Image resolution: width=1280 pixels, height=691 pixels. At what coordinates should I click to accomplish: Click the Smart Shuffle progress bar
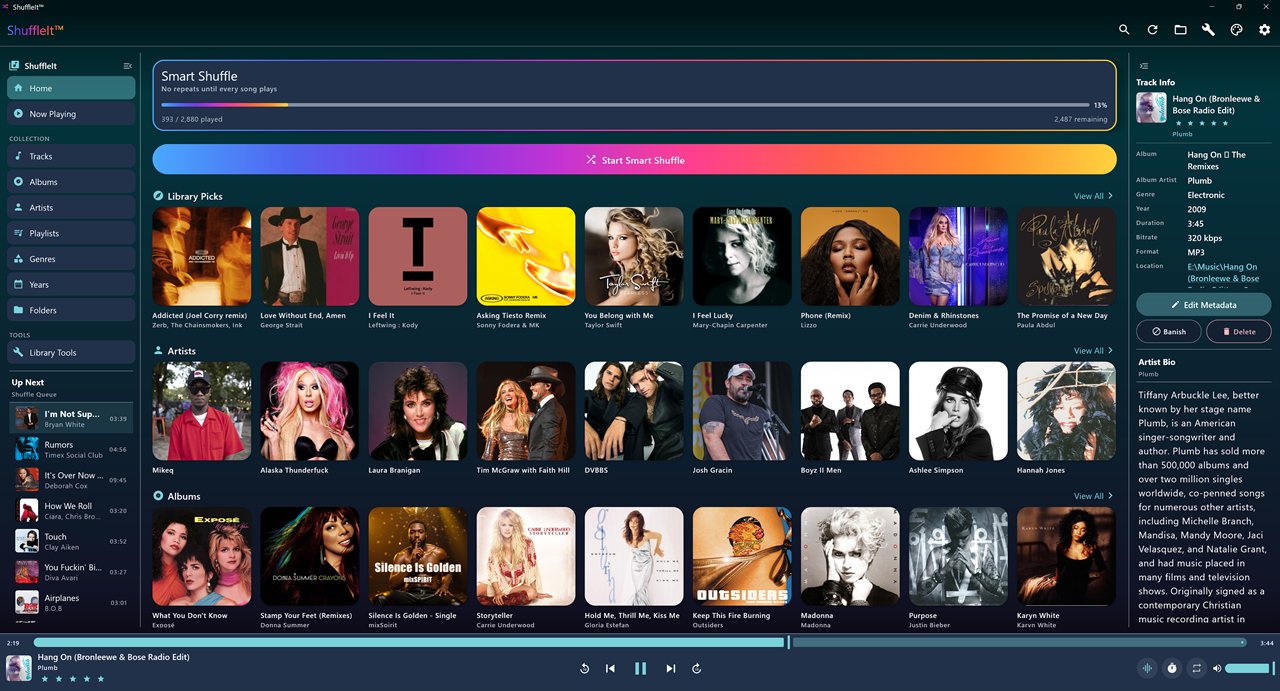click(625, 104)
